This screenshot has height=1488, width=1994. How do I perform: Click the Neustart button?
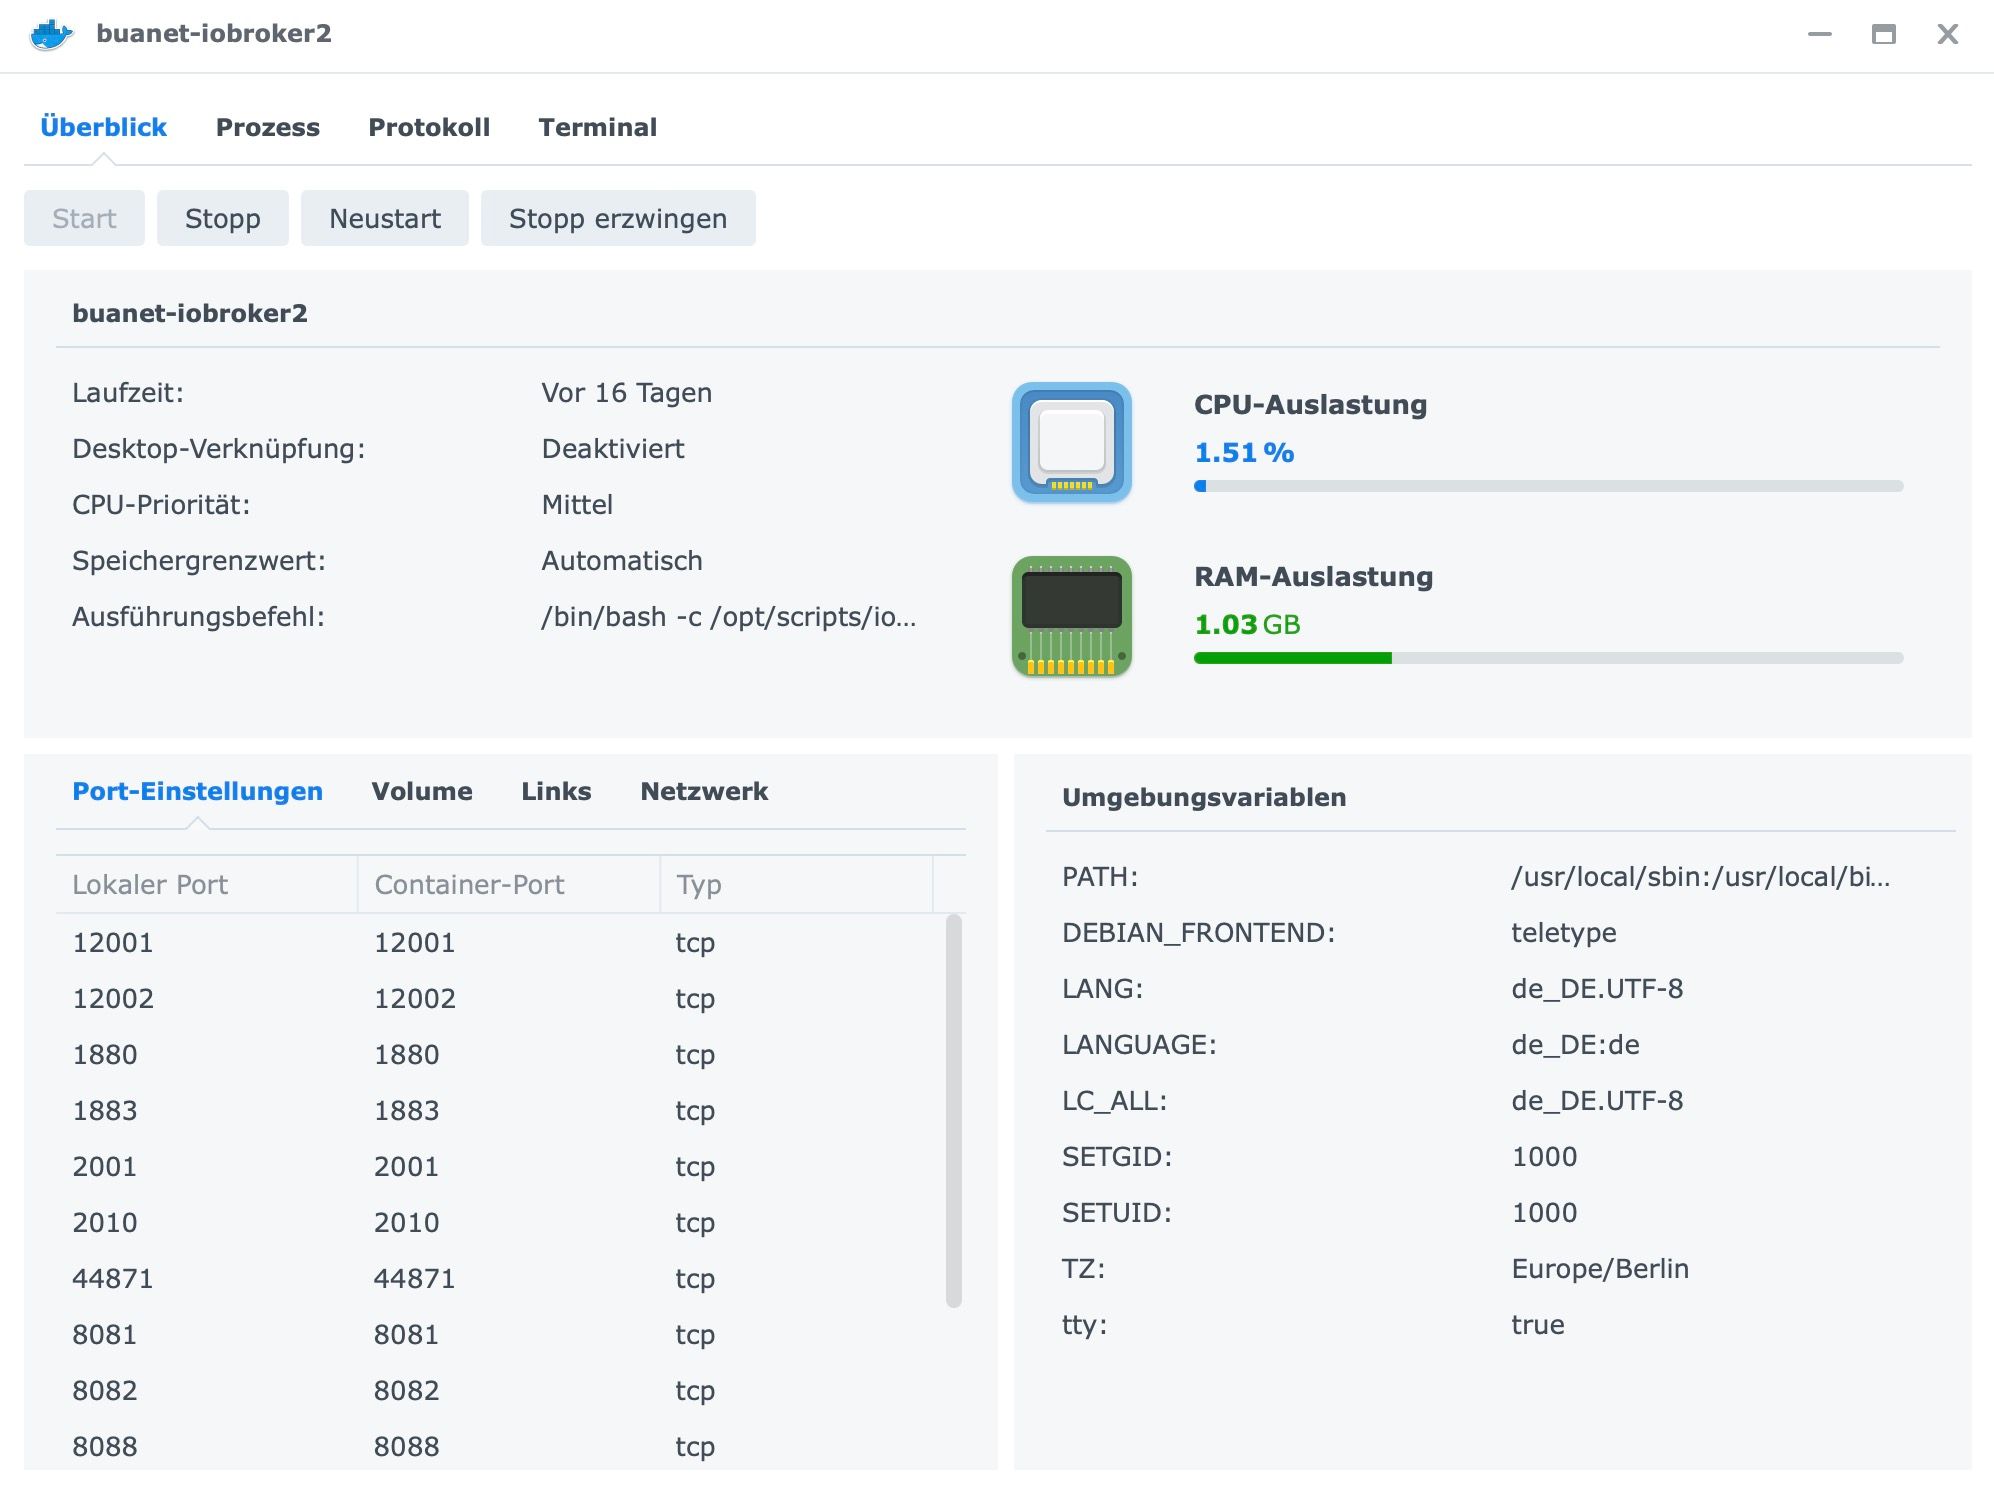384,218
